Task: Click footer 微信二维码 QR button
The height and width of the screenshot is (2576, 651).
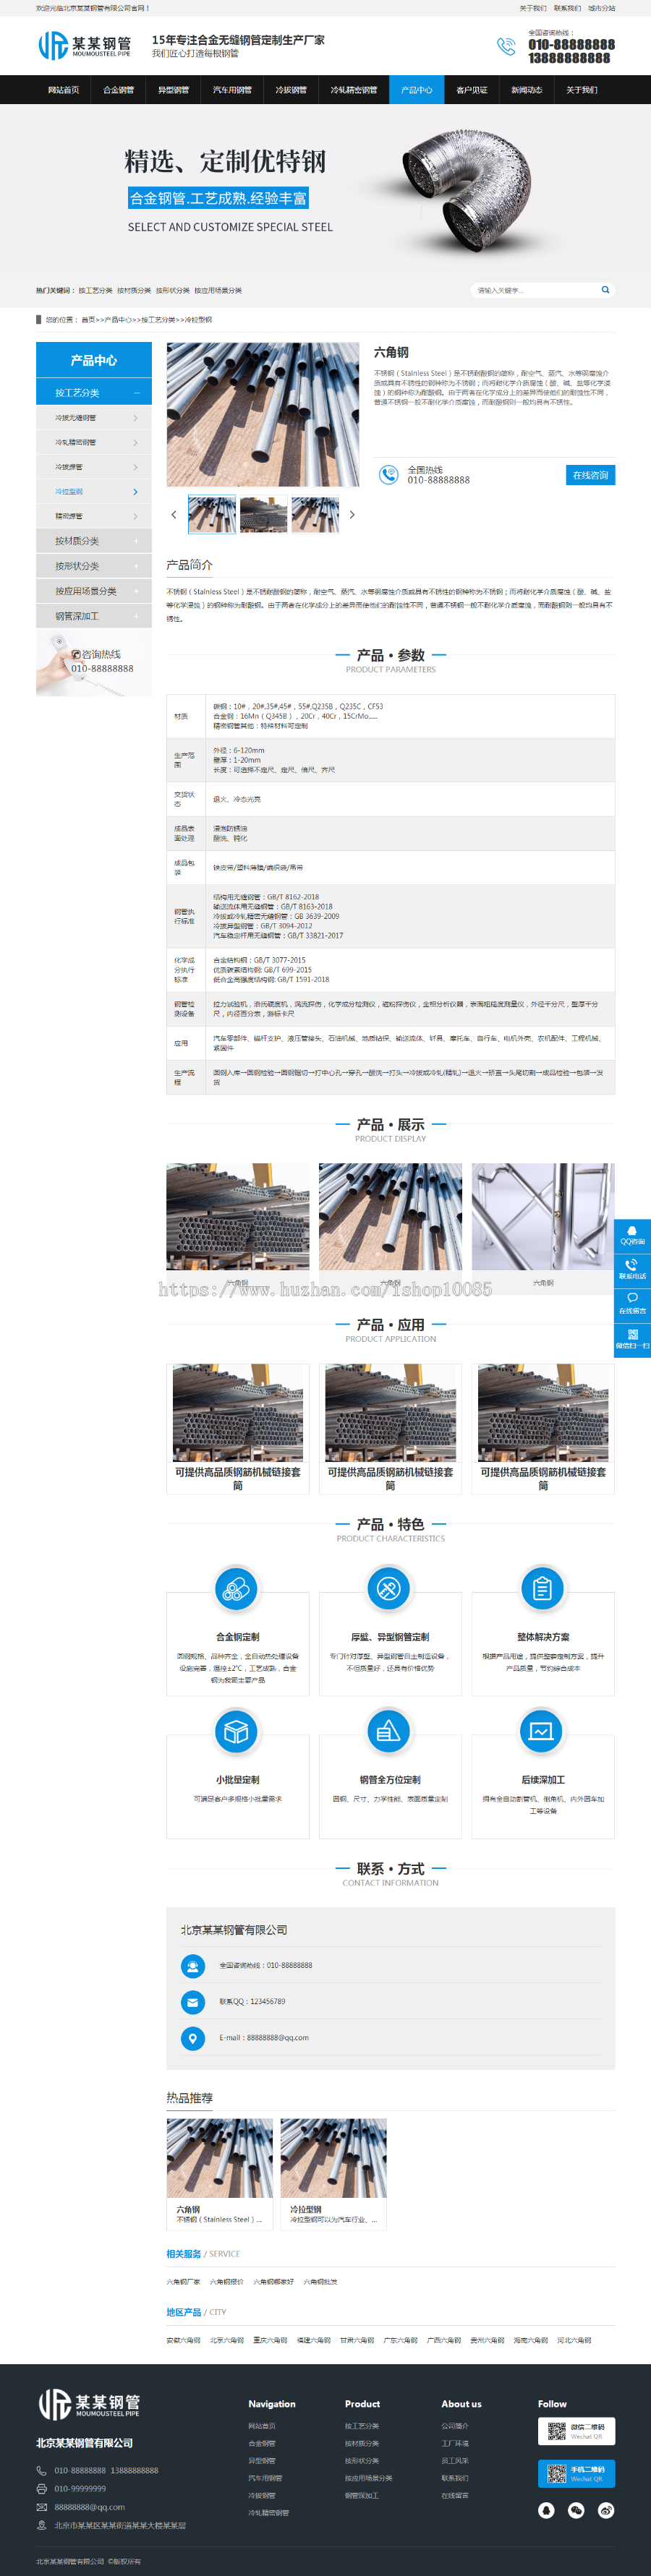Action: tap(576, 2430)
